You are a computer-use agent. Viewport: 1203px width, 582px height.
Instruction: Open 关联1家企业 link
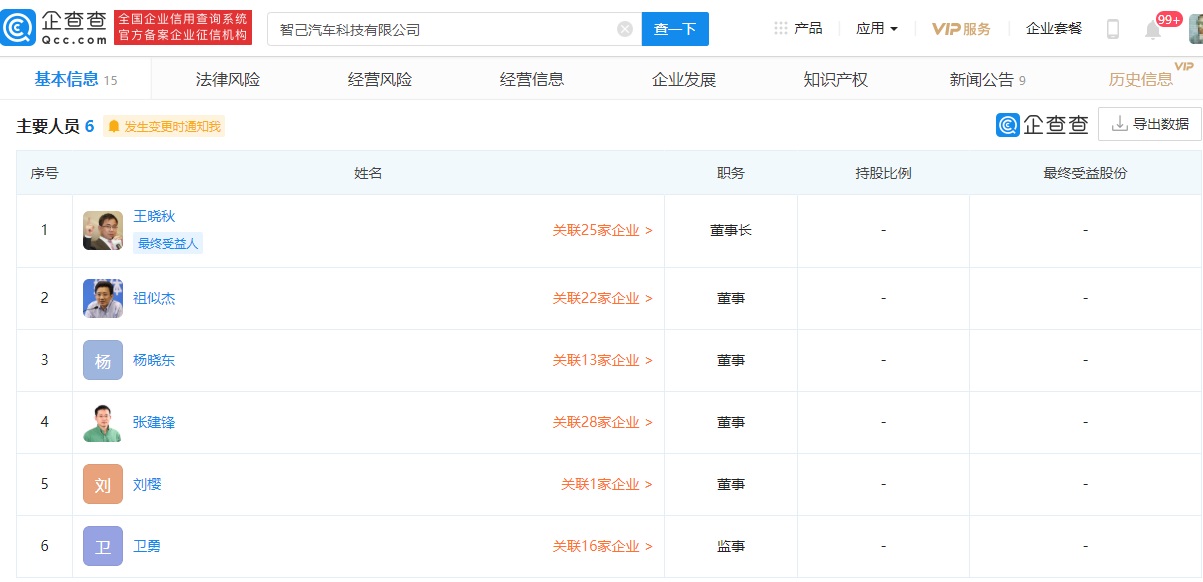pos(607,484)
